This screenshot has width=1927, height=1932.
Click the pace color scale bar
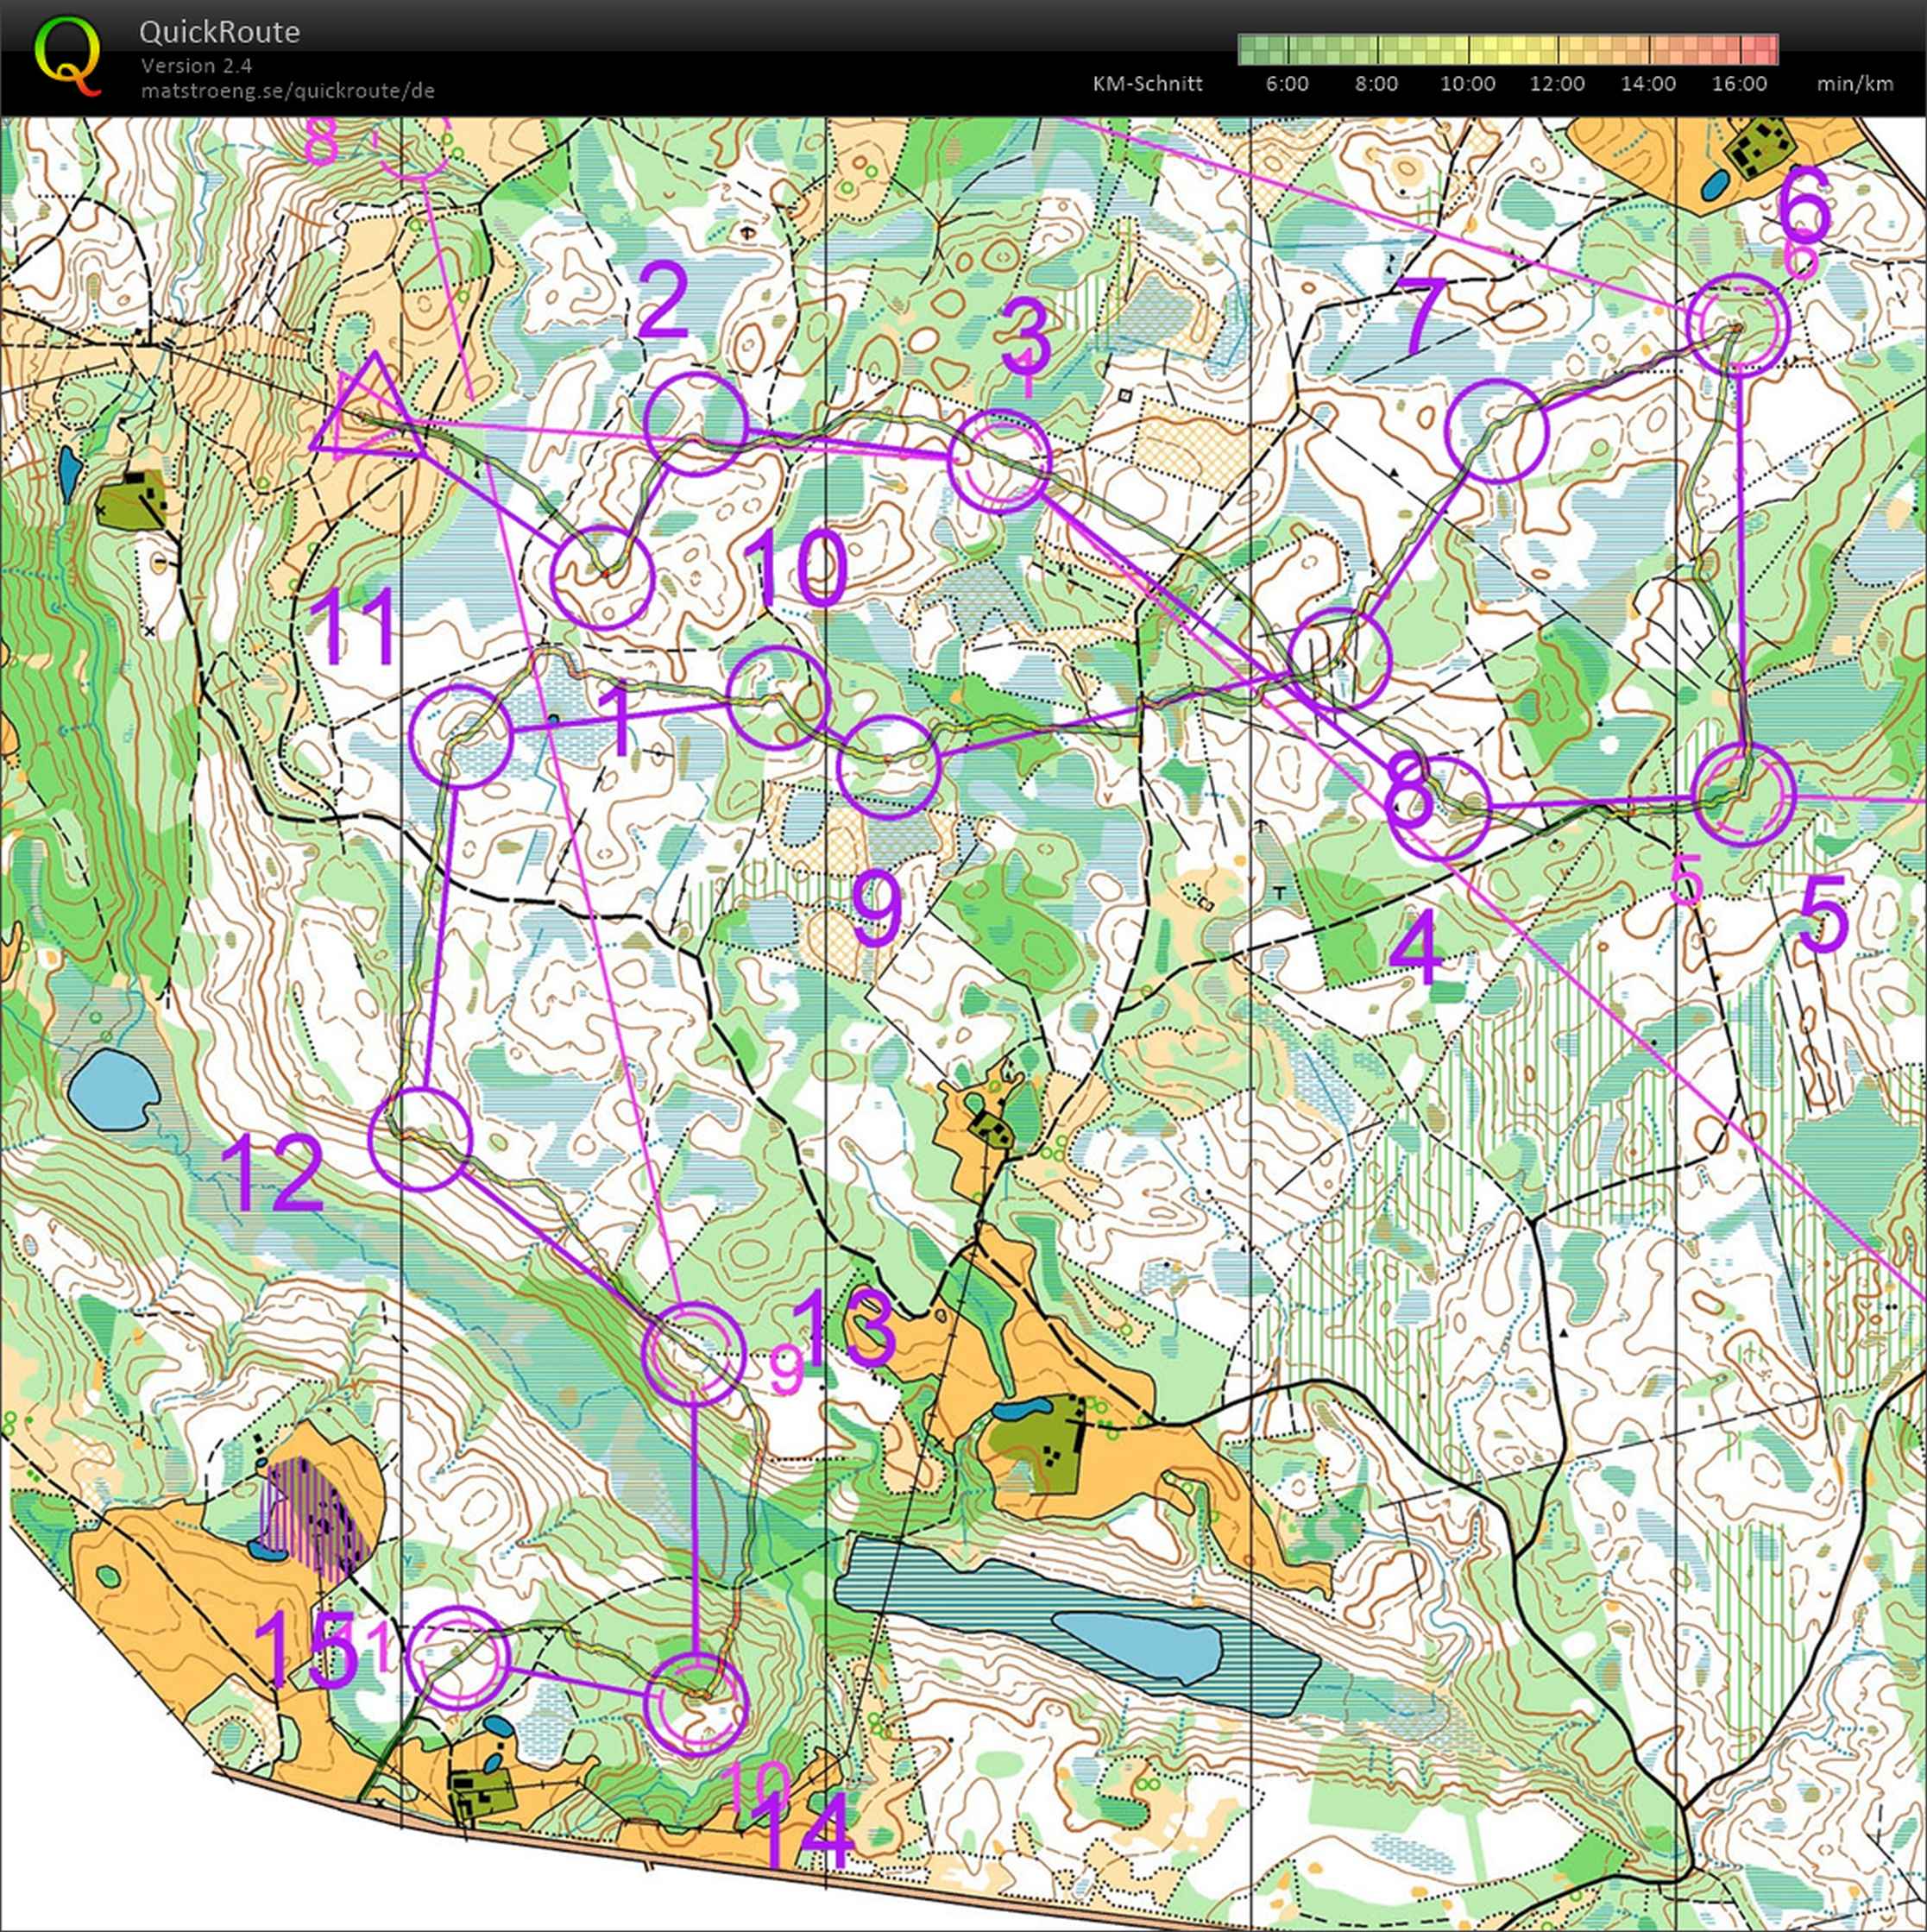(1507, 49)
